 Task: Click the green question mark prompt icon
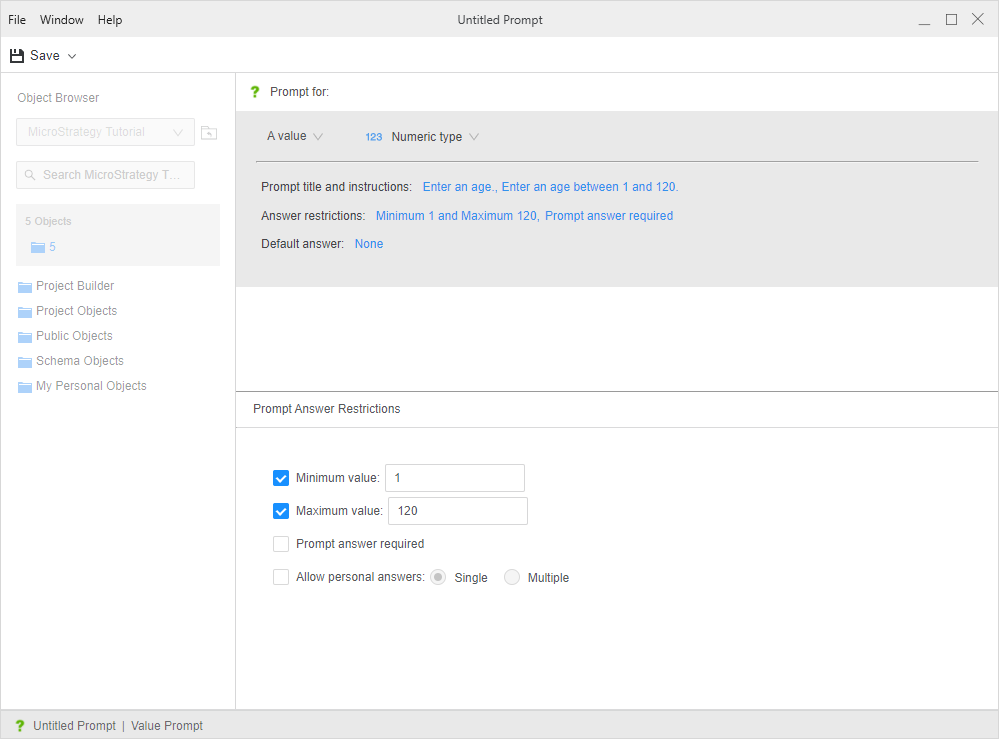pyautogui.click(x=254, y=92)
